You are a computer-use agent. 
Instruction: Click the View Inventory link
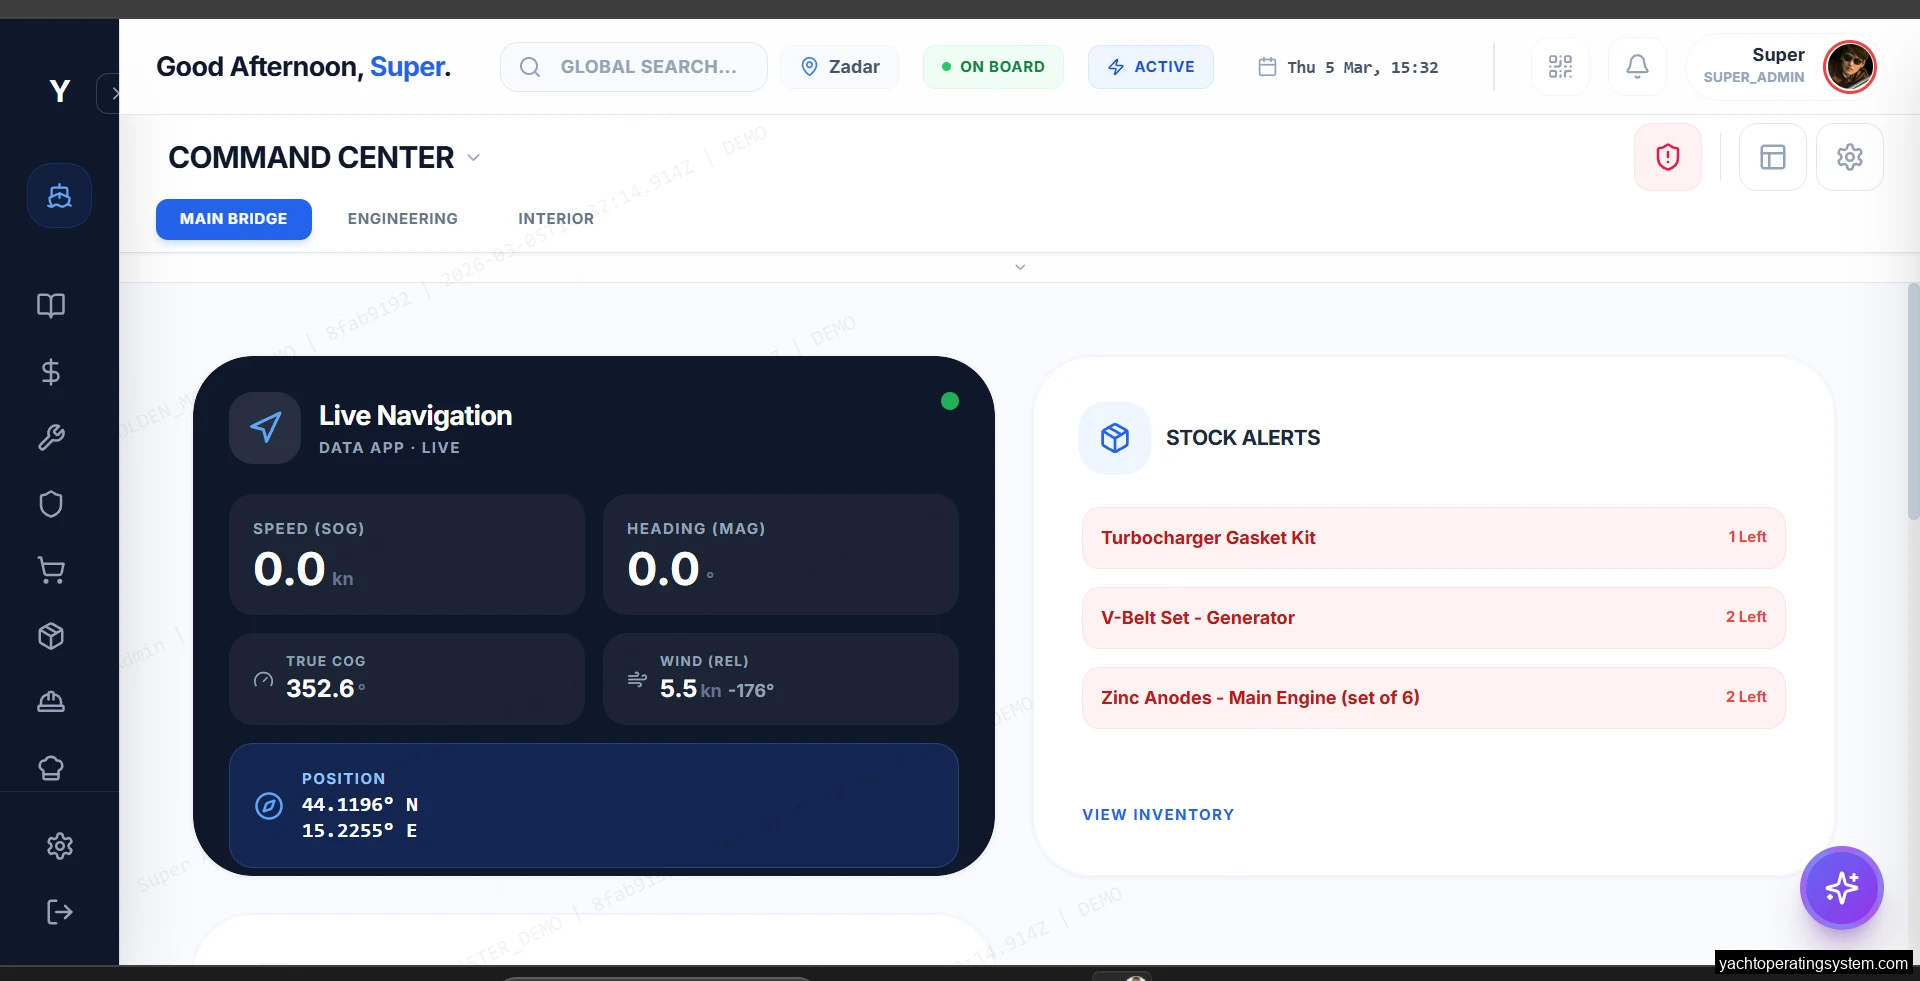[x=1157, y=815]
